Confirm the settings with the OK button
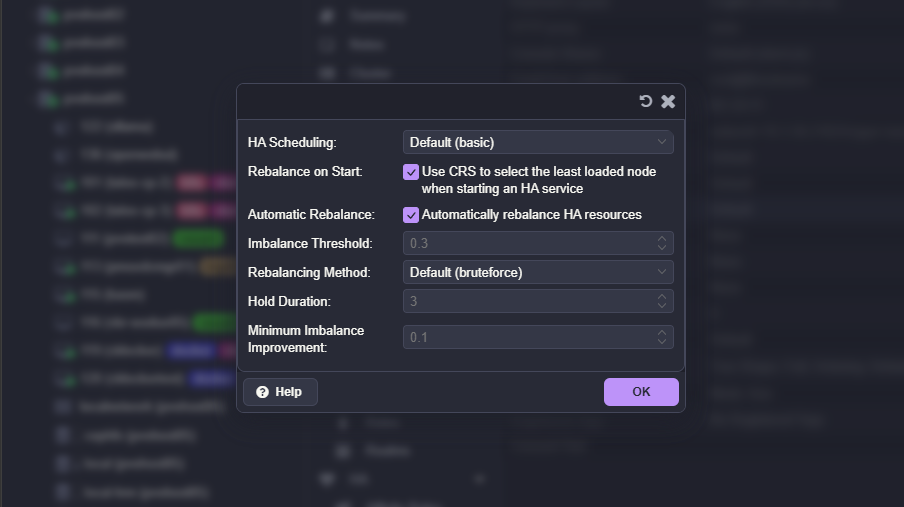 point(641,392)
